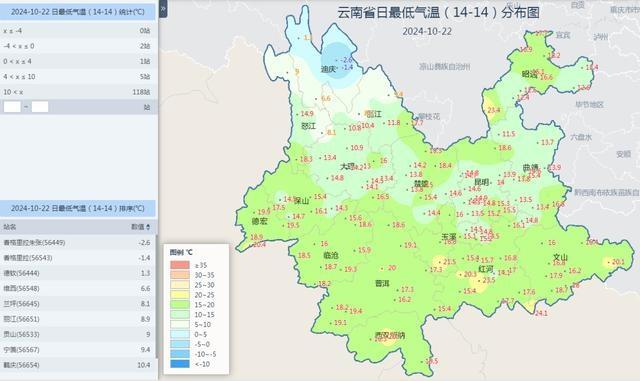Select station row 56651 with value 8.9
The image size is (640, 381).
[x=78, y=319]
